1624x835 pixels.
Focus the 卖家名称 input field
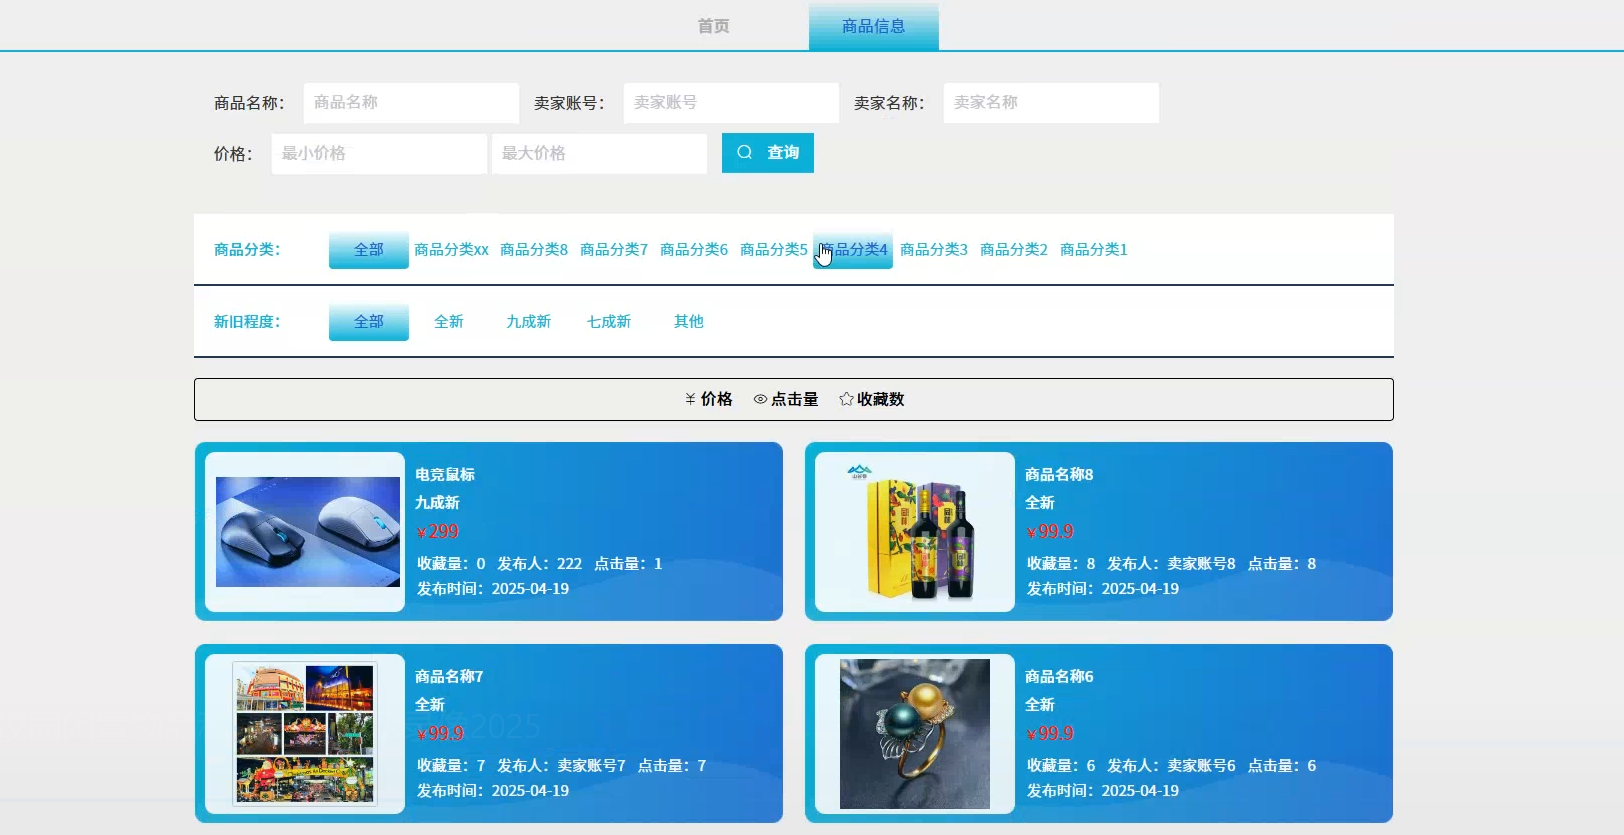point(1051,103)
